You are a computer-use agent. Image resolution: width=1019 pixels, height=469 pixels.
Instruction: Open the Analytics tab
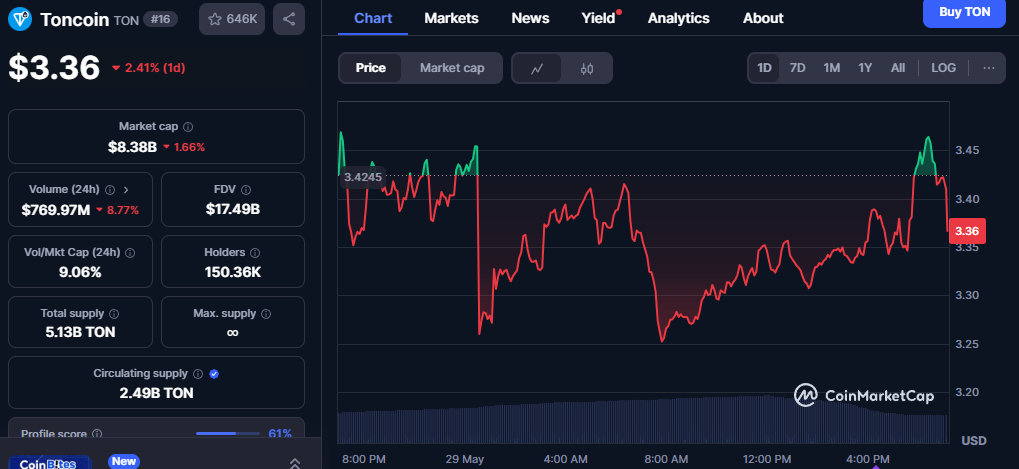[x=678, y=18]
